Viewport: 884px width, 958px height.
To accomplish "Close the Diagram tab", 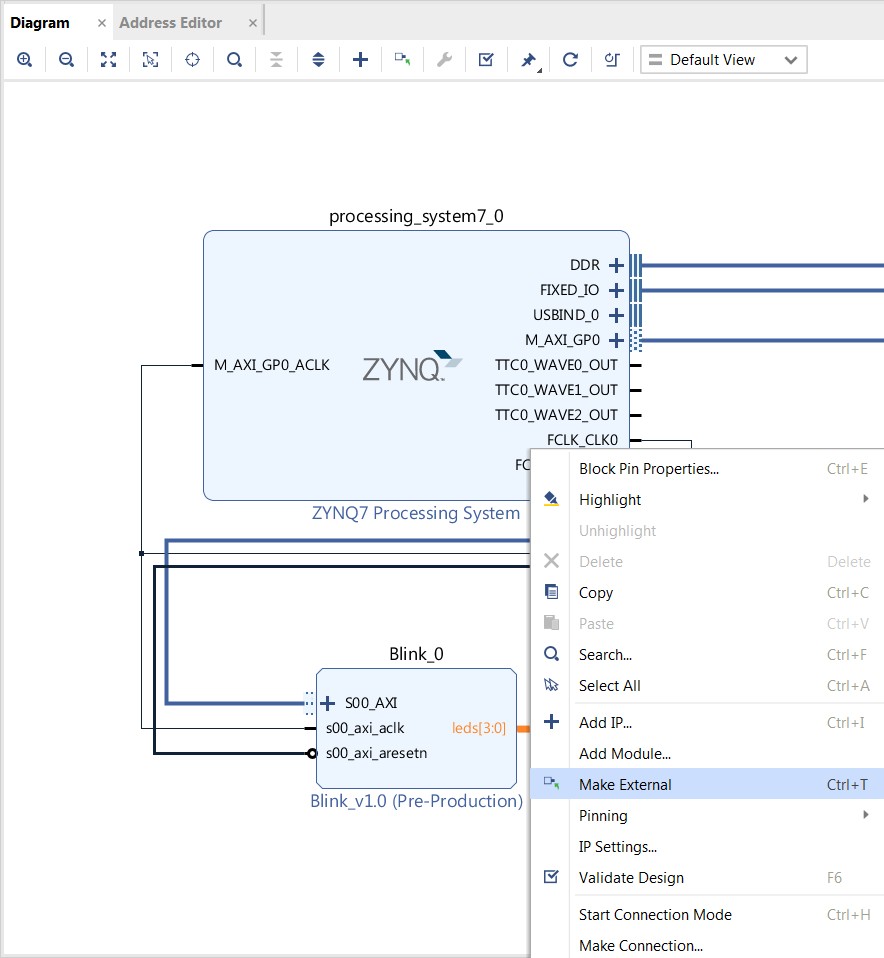I will click(x=102, y=22).
